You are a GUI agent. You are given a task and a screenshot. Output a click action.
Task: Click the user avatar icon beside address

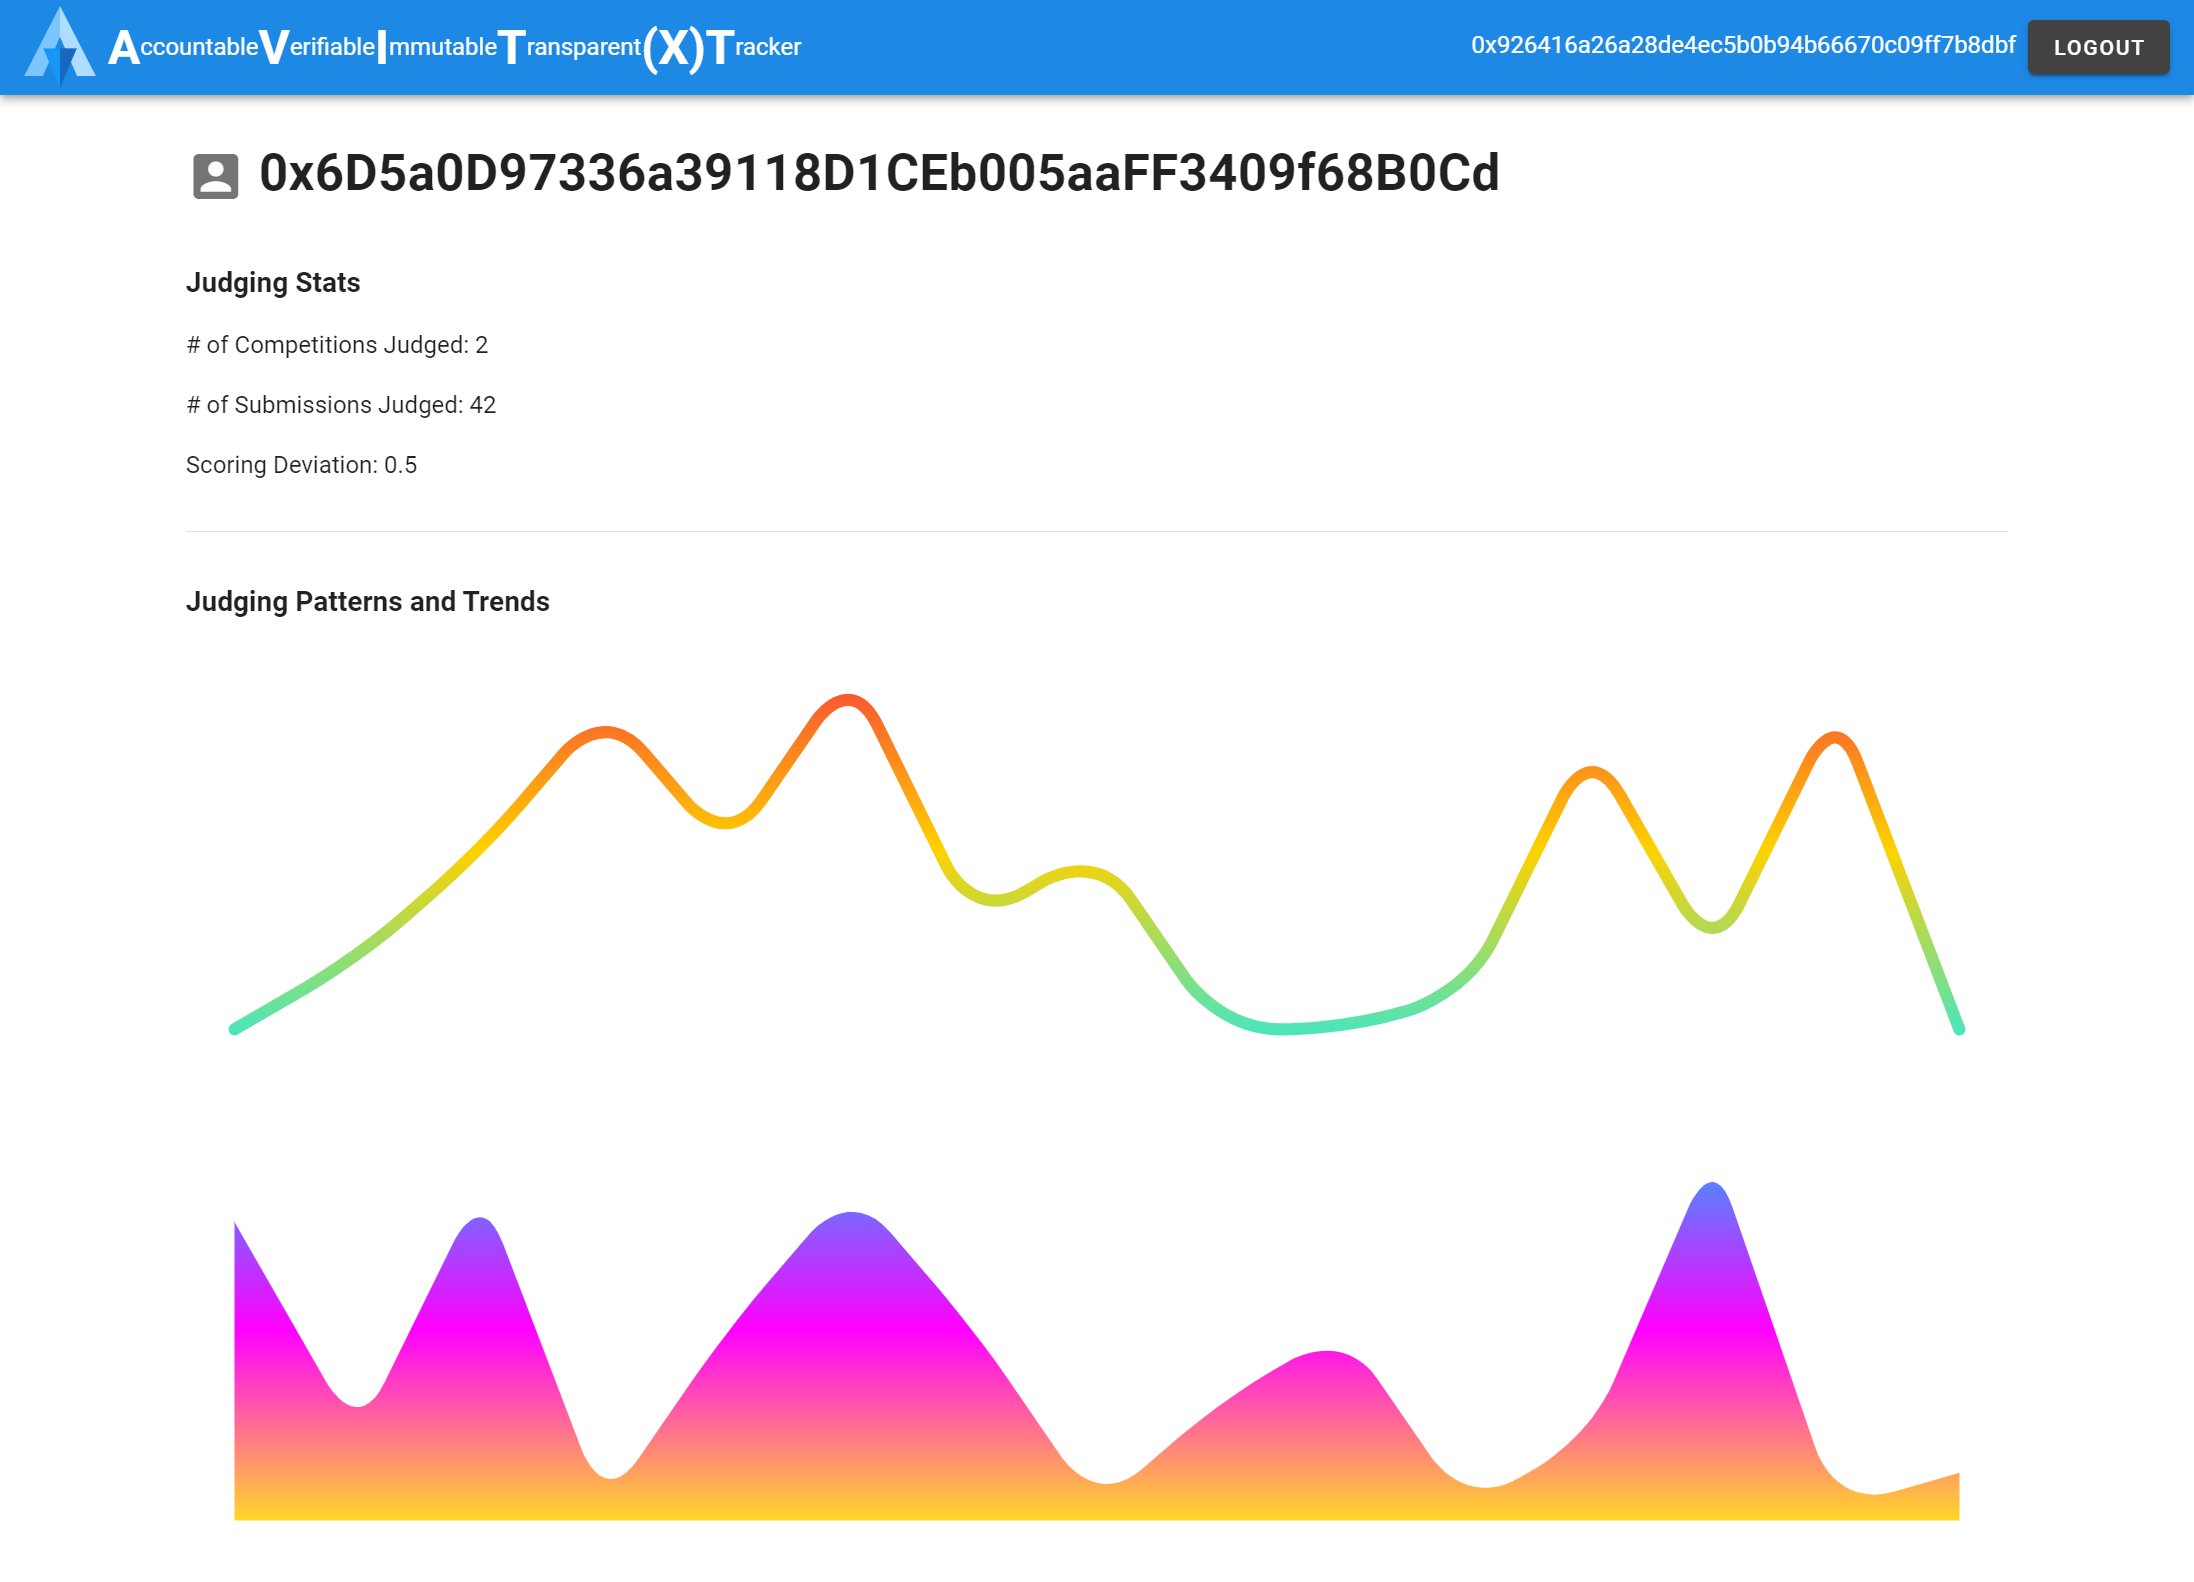click(215, 176)
